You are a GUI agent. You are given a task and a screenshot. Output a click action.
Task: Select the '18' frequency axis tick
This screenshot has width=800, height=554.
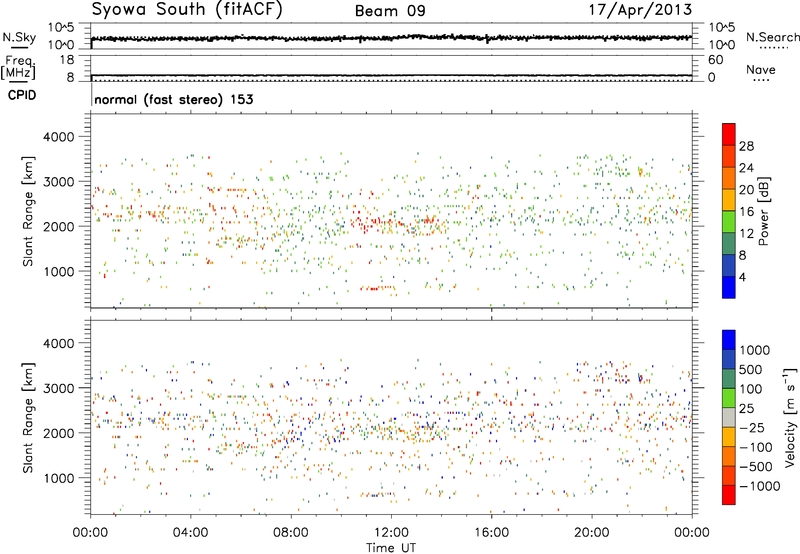67,60
